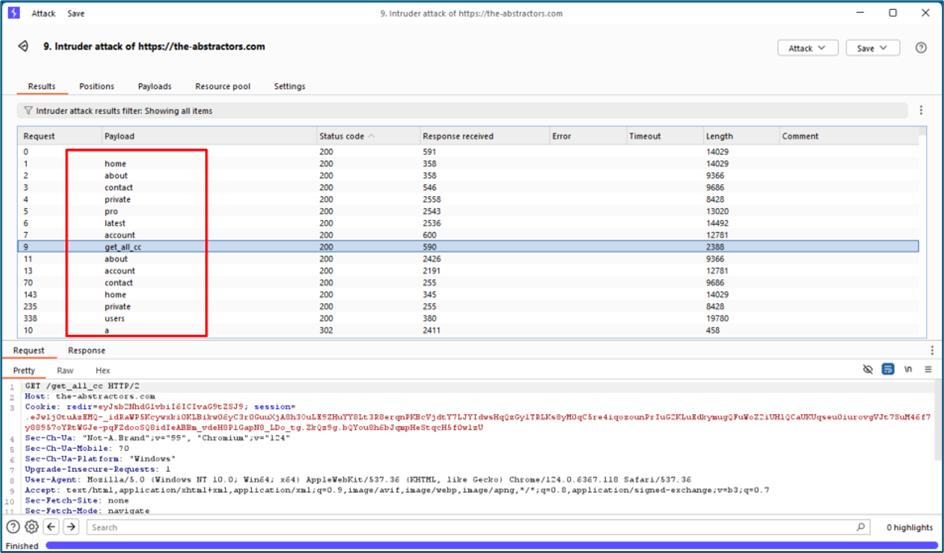Select the Raw view tab
Viewport: 944px width, 553px height.
pos(65,370)
